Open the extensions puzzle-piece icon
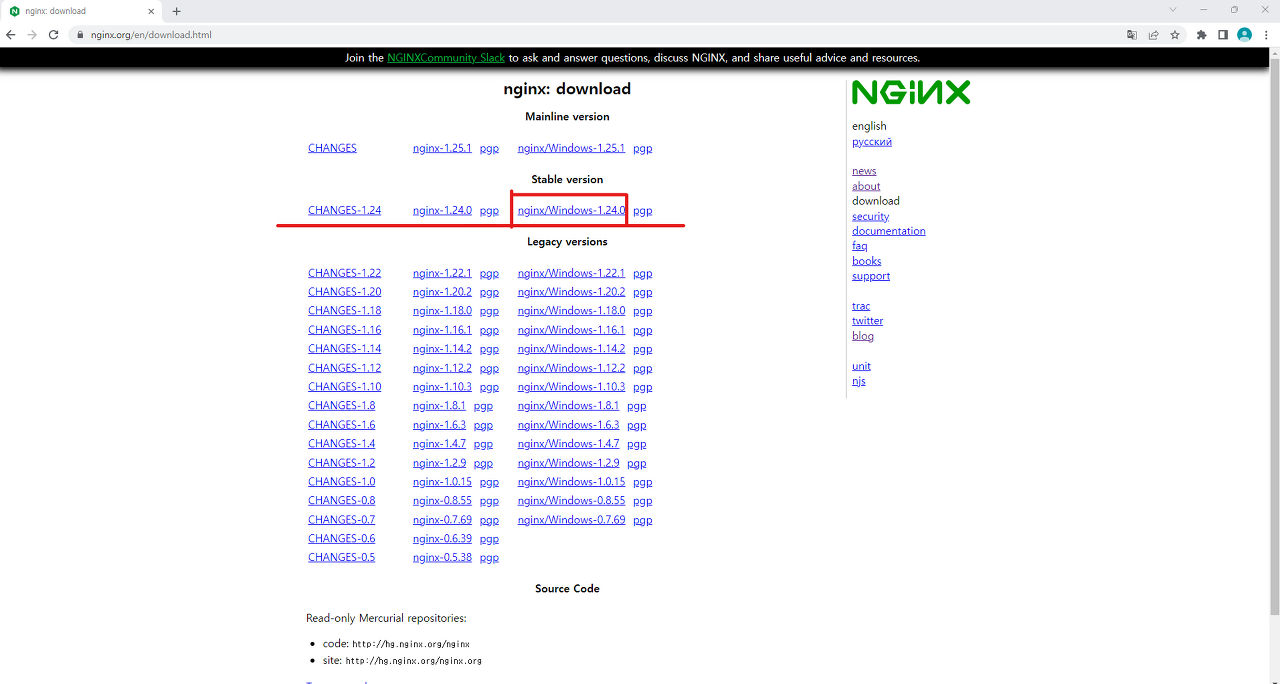The height and width of the screenshot is (684, 1280). coord(1199,33)
